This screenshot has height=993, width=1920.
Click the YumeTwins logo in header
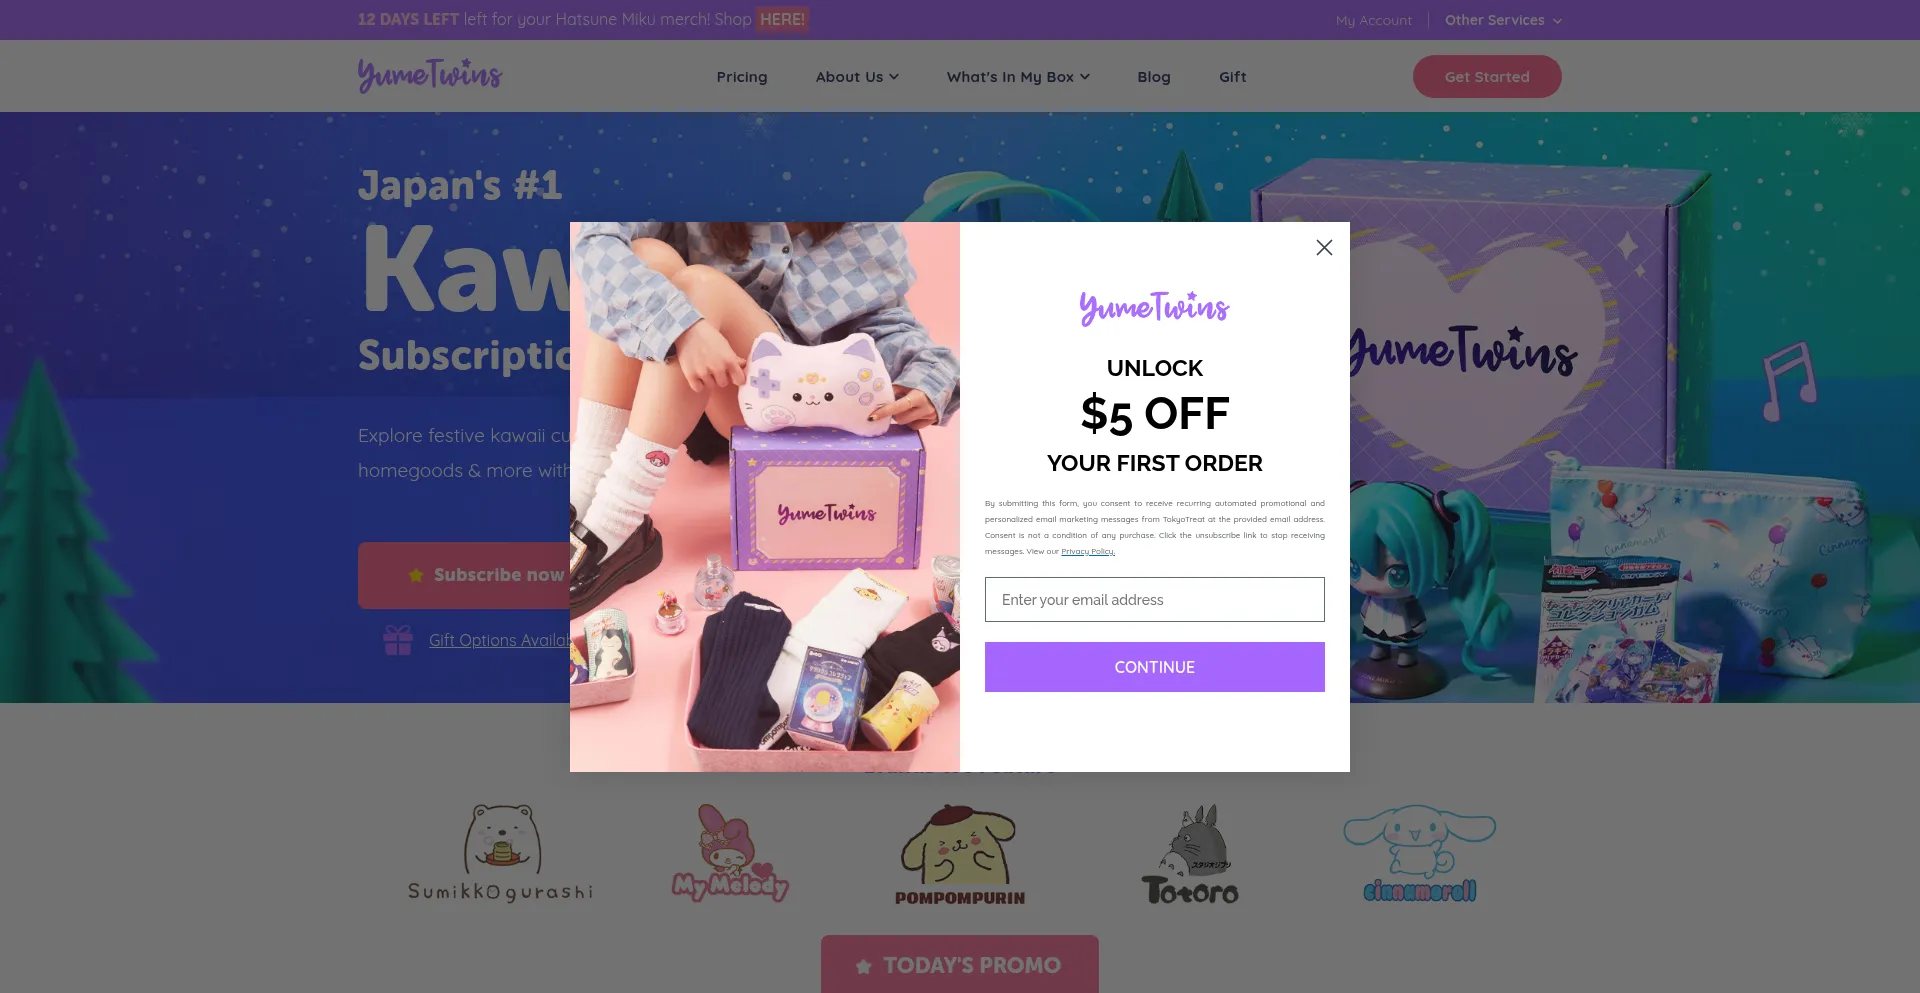click(430, 76)
